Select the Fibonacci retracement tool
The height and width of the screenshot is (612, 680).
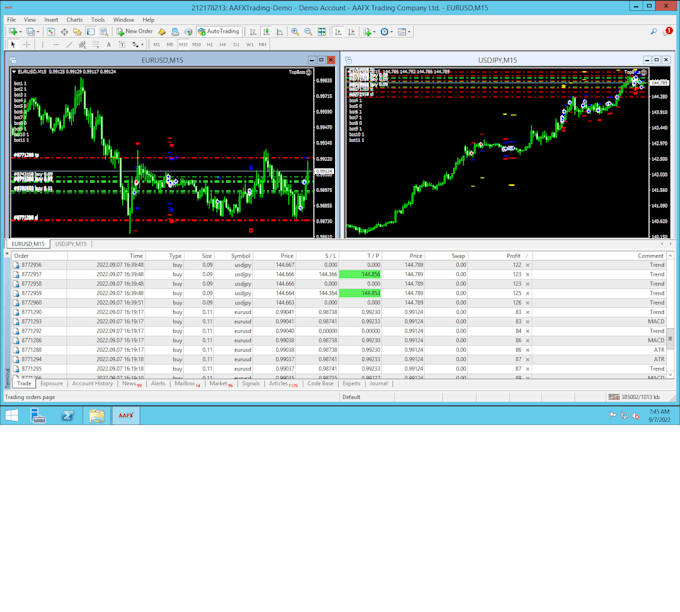pos(95,44)
